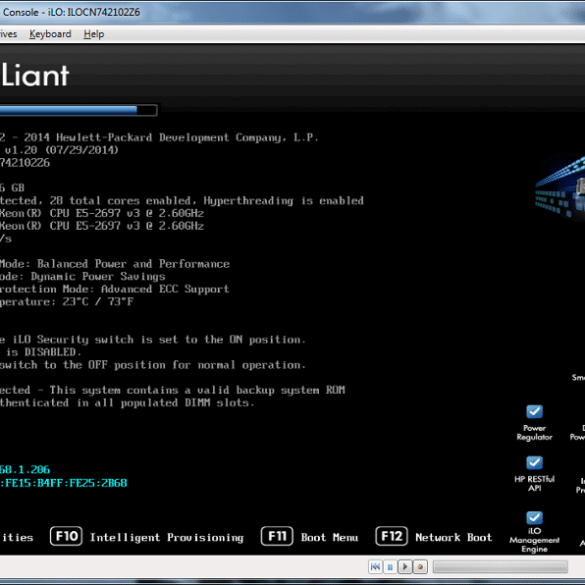585x585 pixels.
Task: Click the server graphic image at right
Action: [x=560, y=188]
